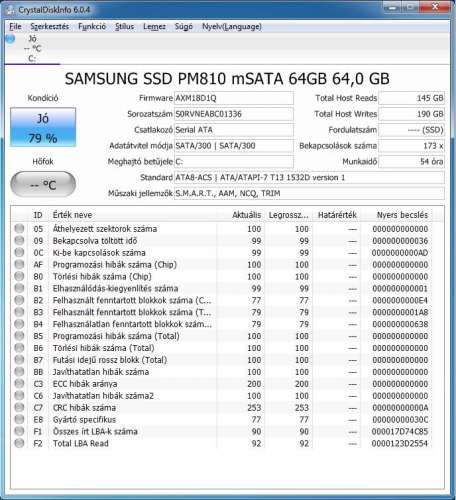
Task: Click the Érték neve column header
Action: point(133,215)
